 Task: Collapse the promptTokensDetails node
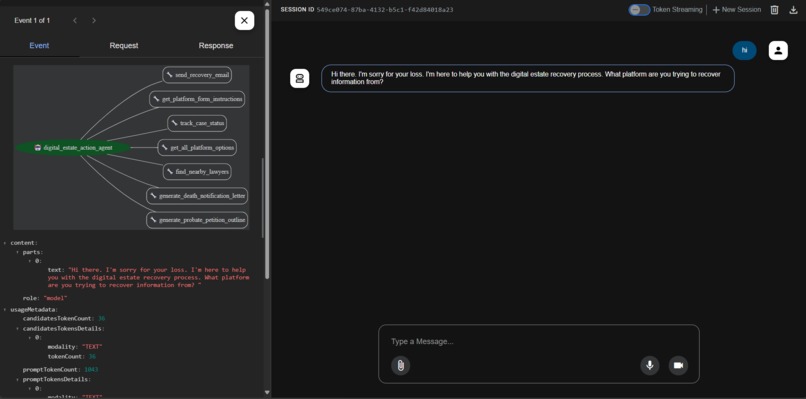[x=17, y=379]
